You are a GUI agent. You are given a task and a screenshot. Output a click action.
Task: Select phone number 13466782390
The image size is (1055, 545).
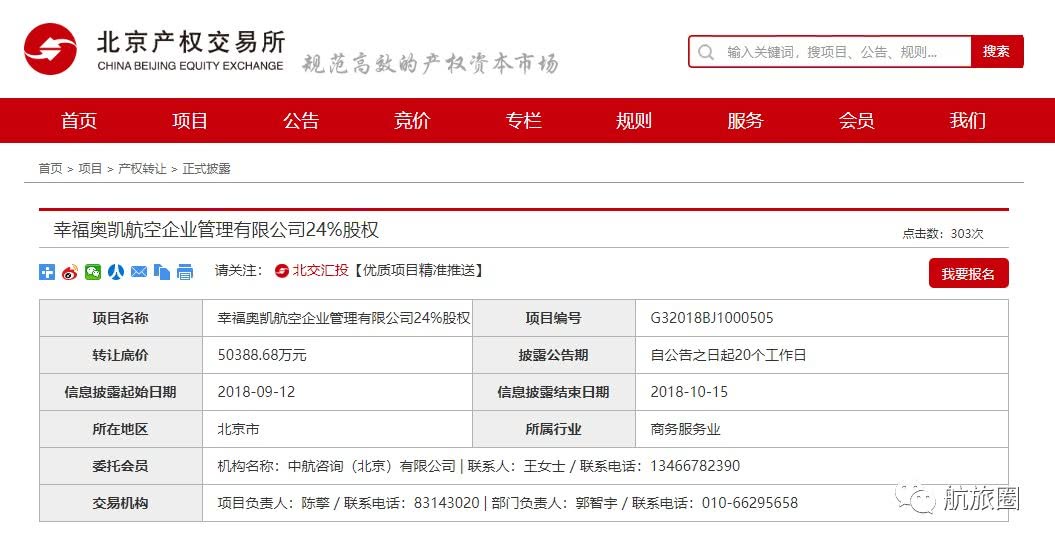pos(695,466)
